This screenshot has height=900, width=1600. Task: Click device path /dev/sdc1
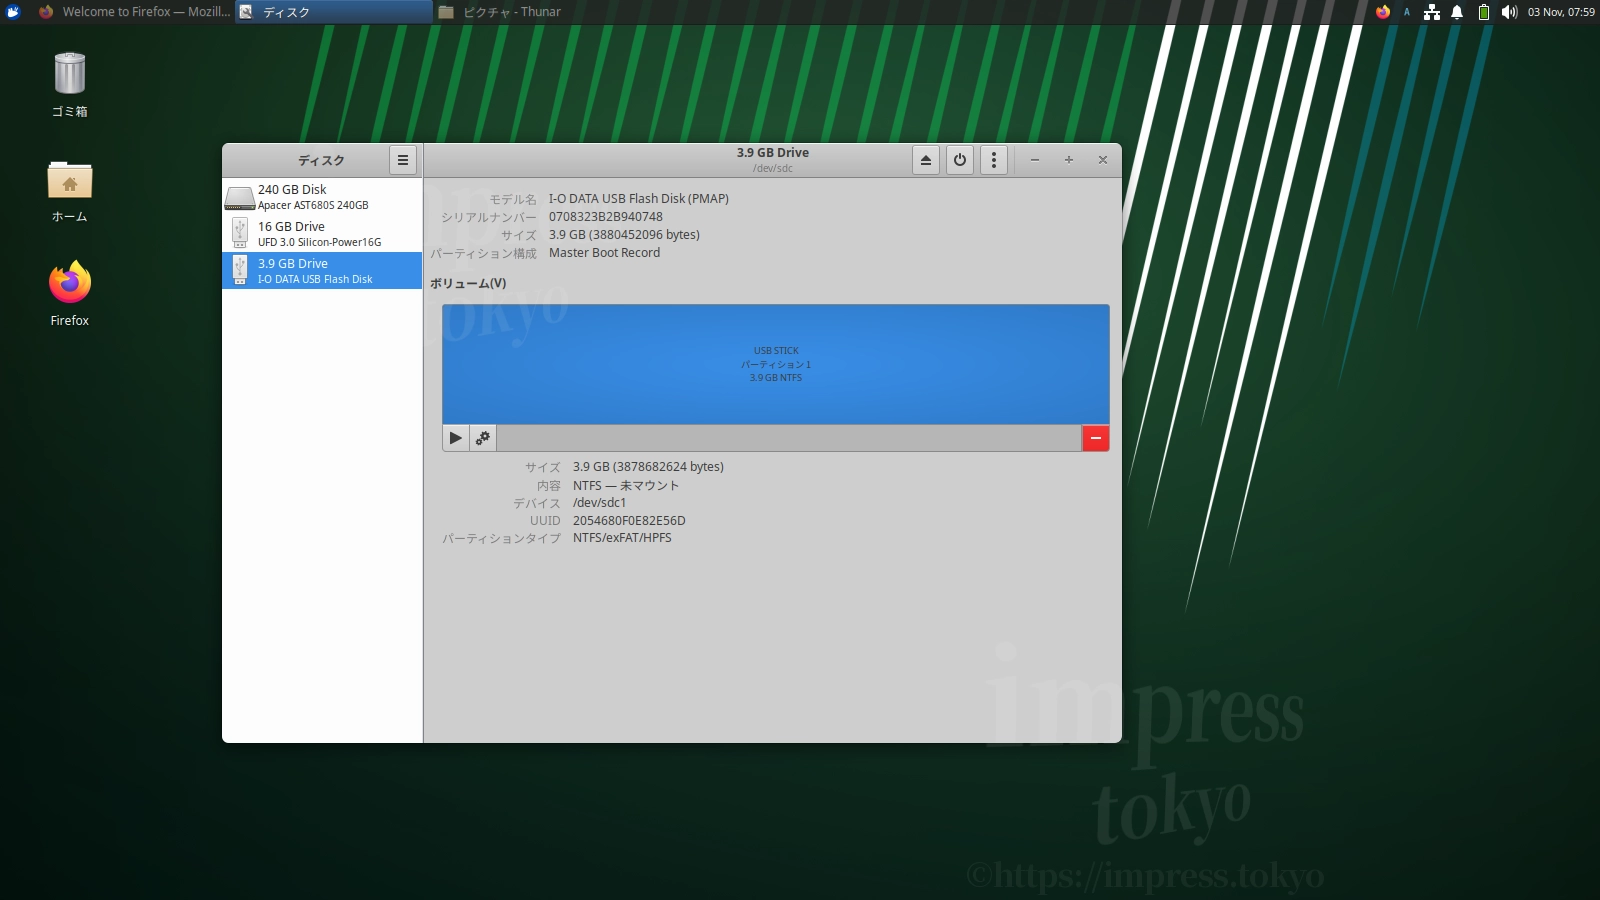(x=599, y=503)
